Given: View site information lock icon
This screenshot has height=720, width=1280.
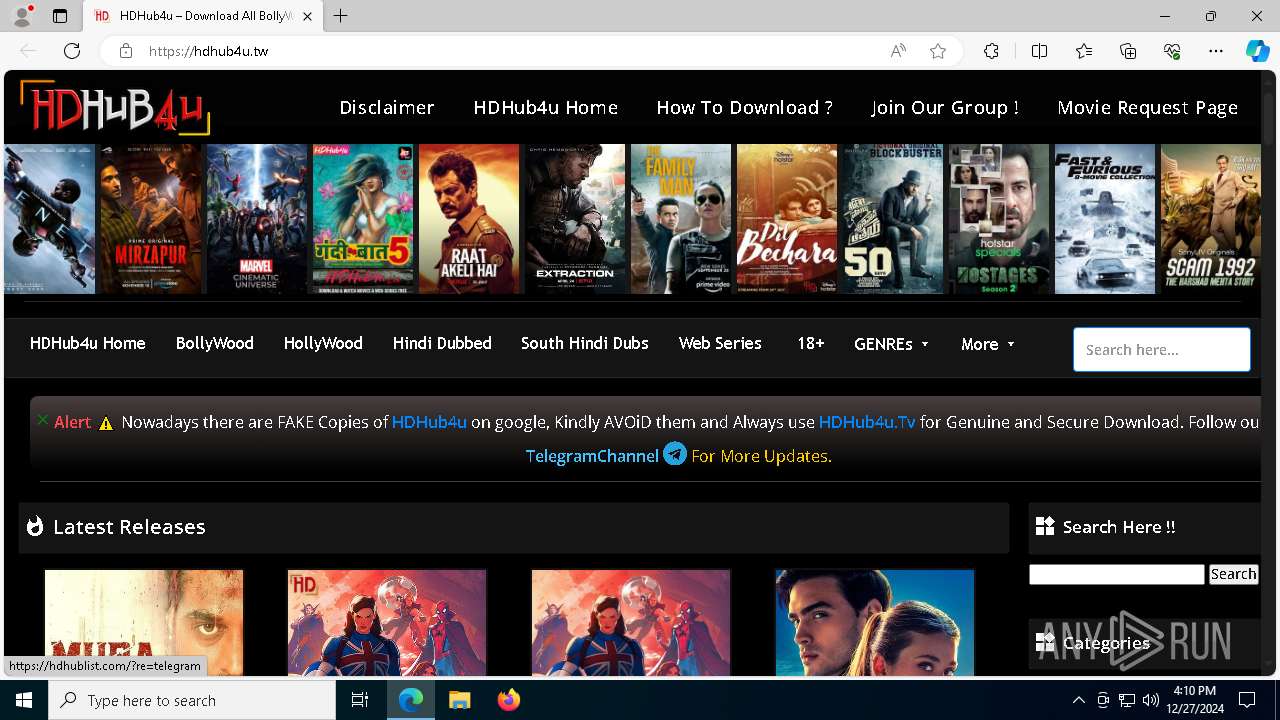Looking at the screenshot, I should pos(126,51).
